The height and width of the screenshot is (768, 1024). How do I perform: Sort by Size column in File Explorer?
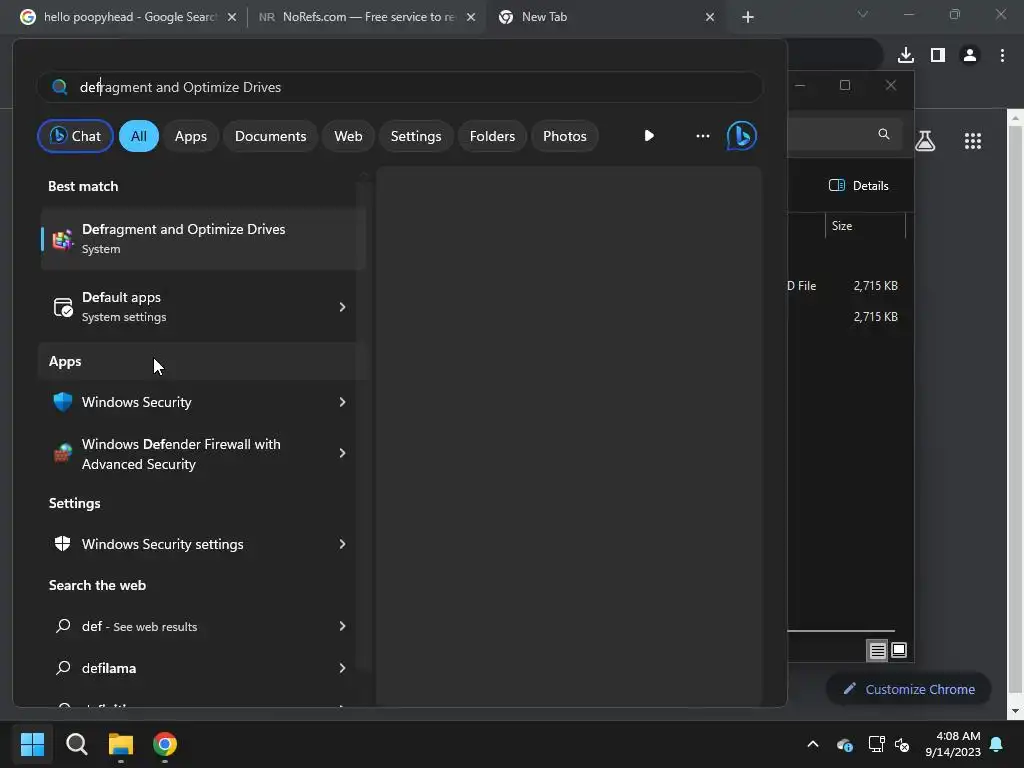865,226
